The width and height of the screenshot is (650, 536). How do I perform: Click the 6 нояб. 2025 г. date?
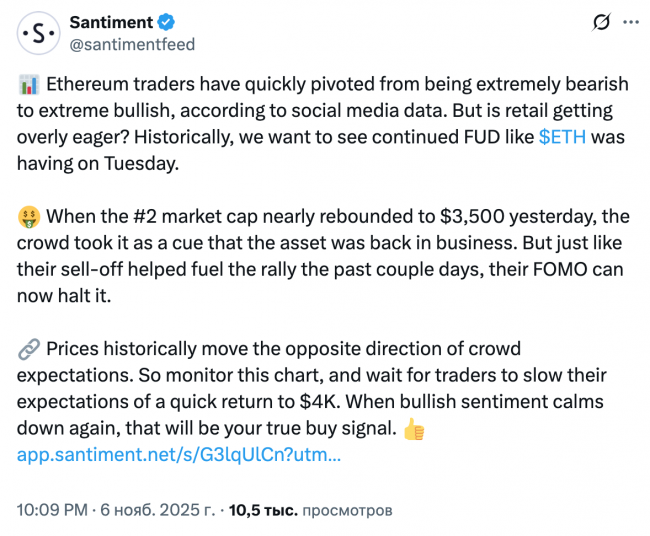156,510
